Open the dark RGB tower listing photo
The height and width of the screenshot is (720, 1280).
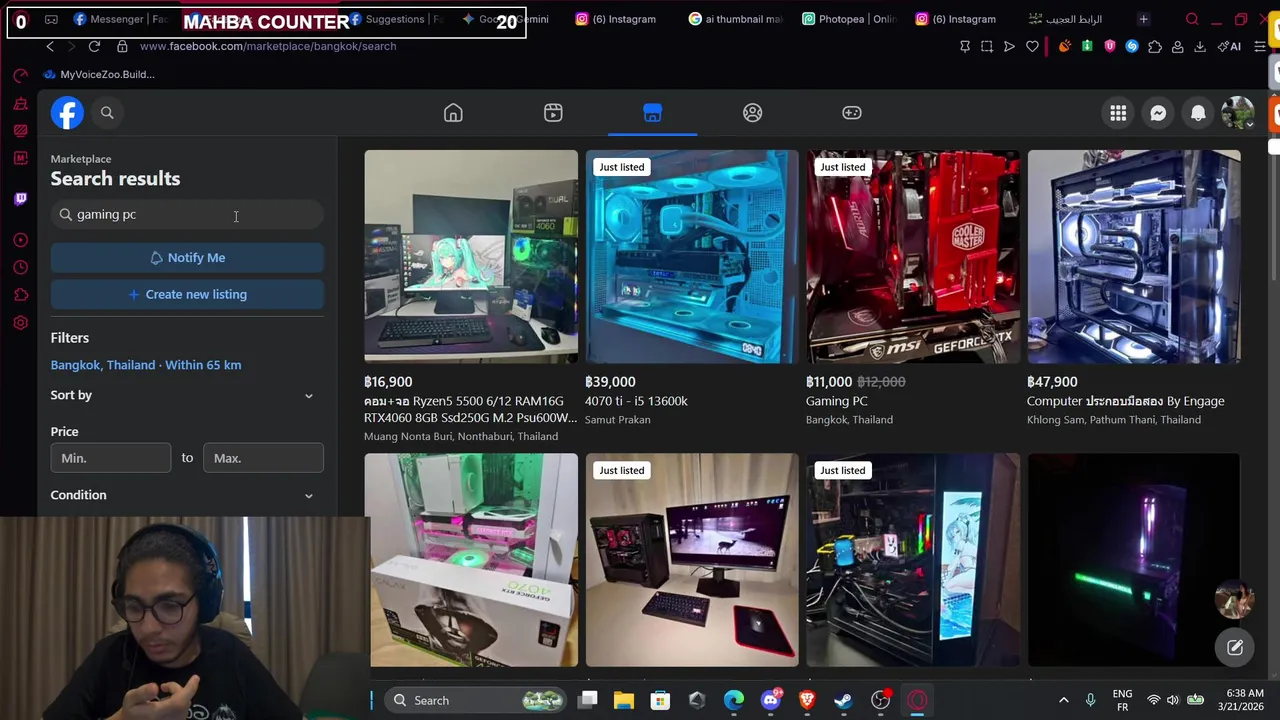(1134, 560)
